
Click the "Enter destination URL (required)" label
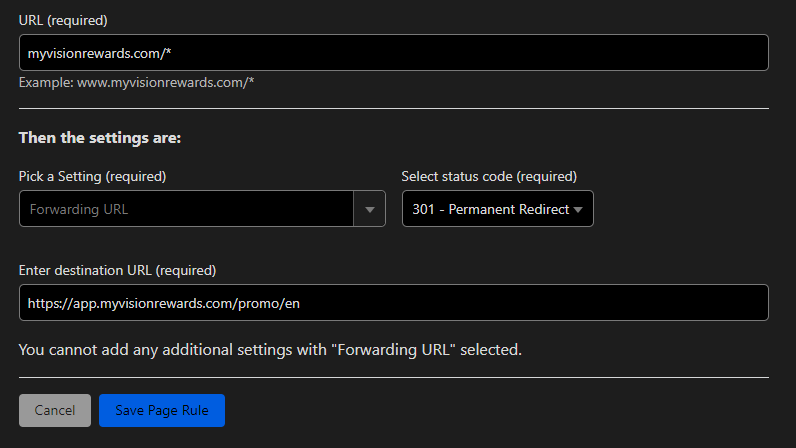[117, 270]
